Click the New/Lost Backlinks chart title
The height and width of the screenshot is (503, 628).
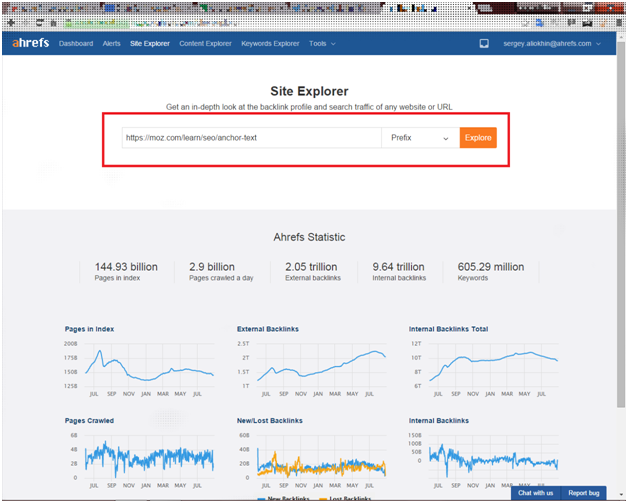tap(270, 421)
